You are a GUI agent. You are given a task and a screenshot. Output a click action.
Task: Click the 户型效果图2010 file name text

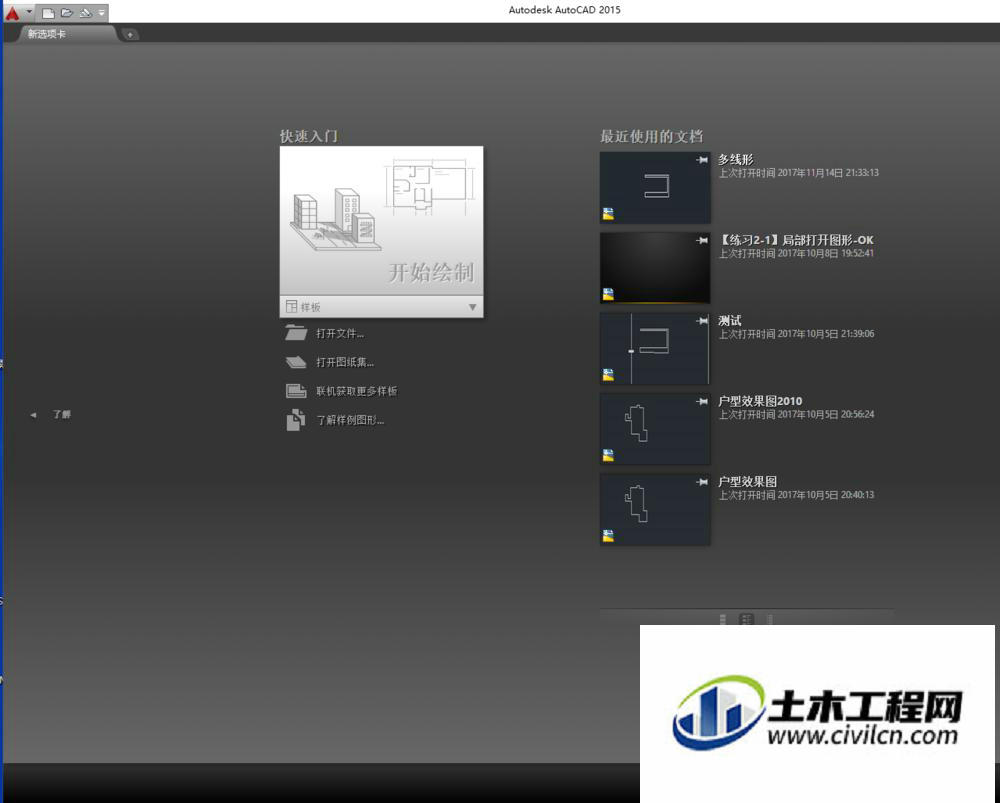[x=760, y=401]
